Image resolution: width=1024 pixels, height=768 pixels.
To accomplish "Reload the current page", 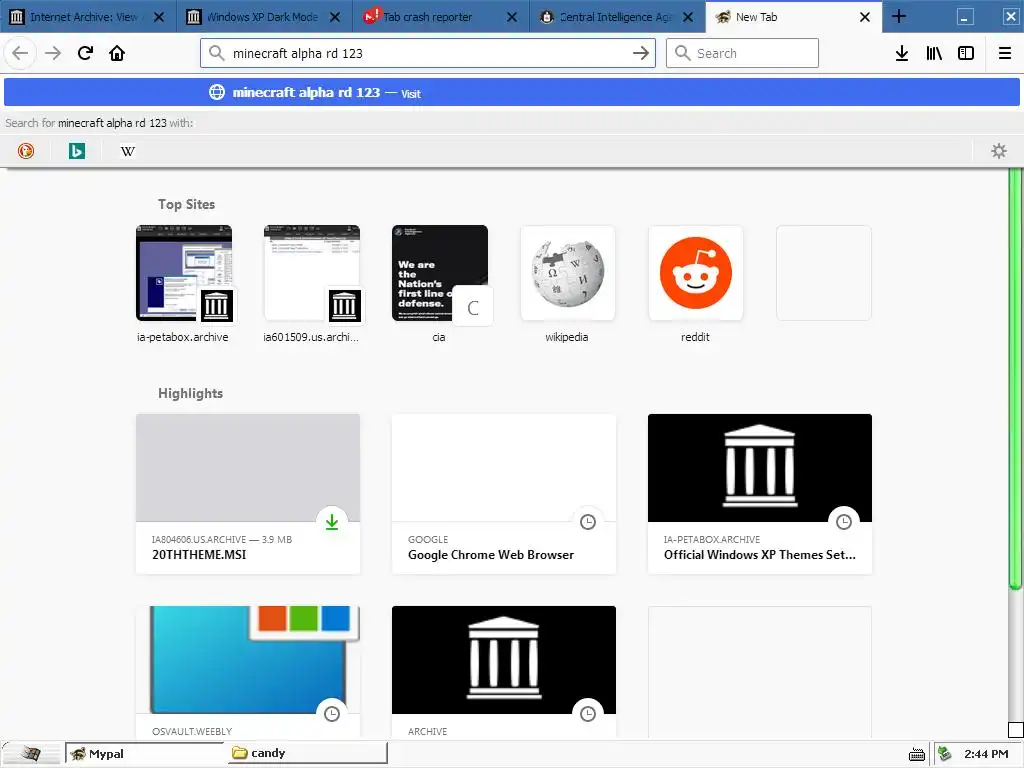I will [x=85, y=53].
